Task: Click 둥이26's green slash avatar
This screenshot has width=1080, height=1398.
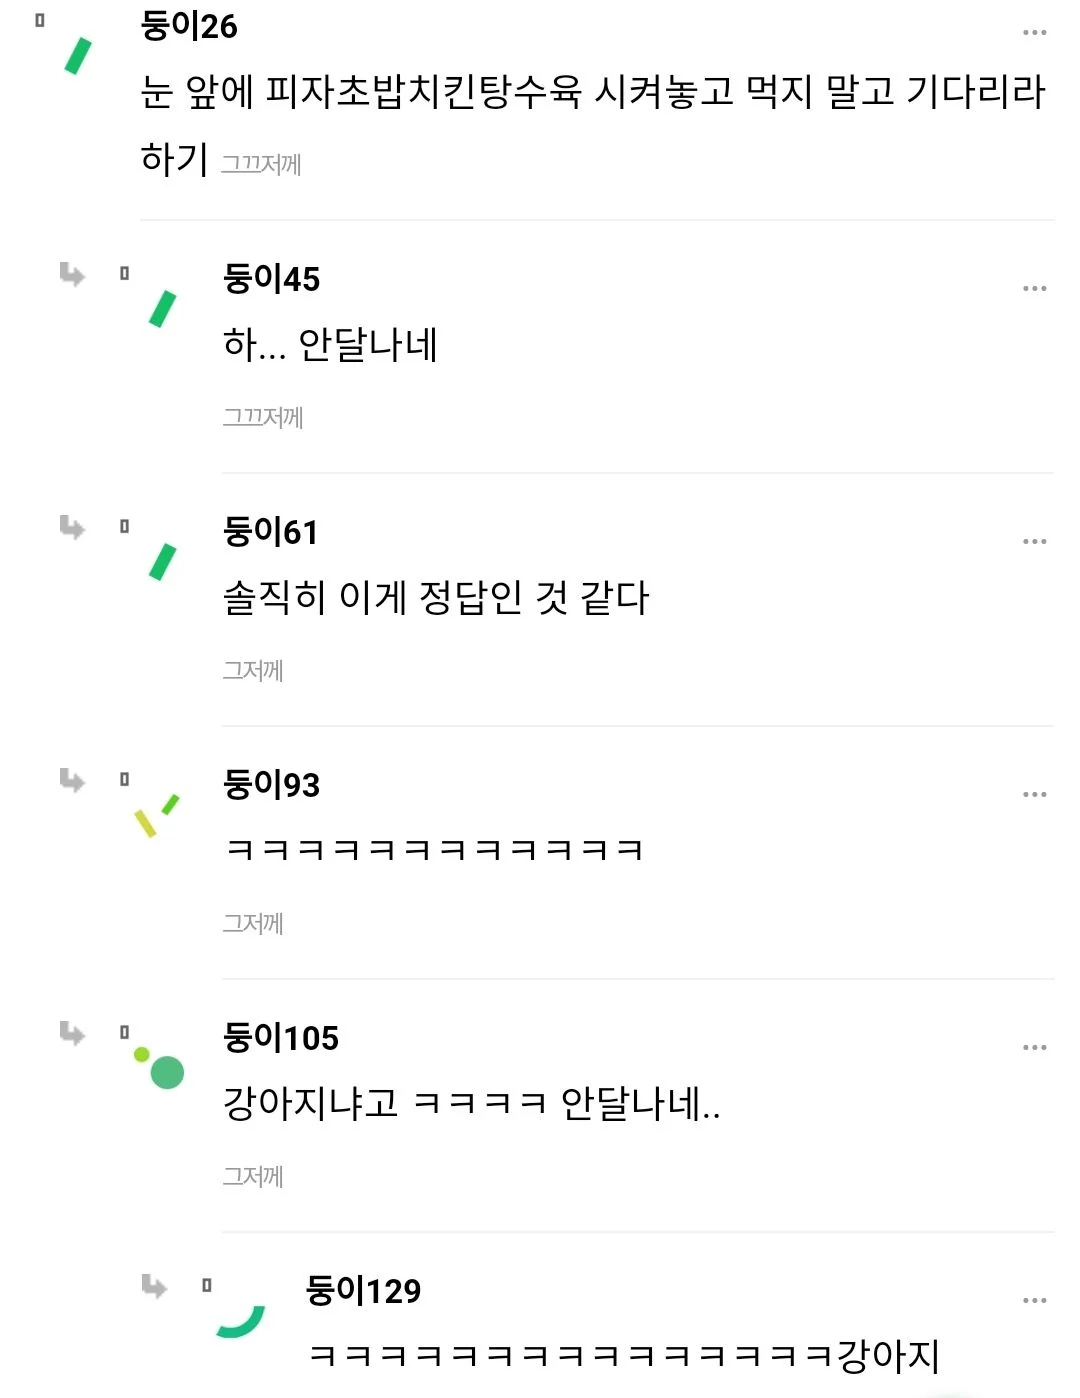Action: tap(78, 56)
